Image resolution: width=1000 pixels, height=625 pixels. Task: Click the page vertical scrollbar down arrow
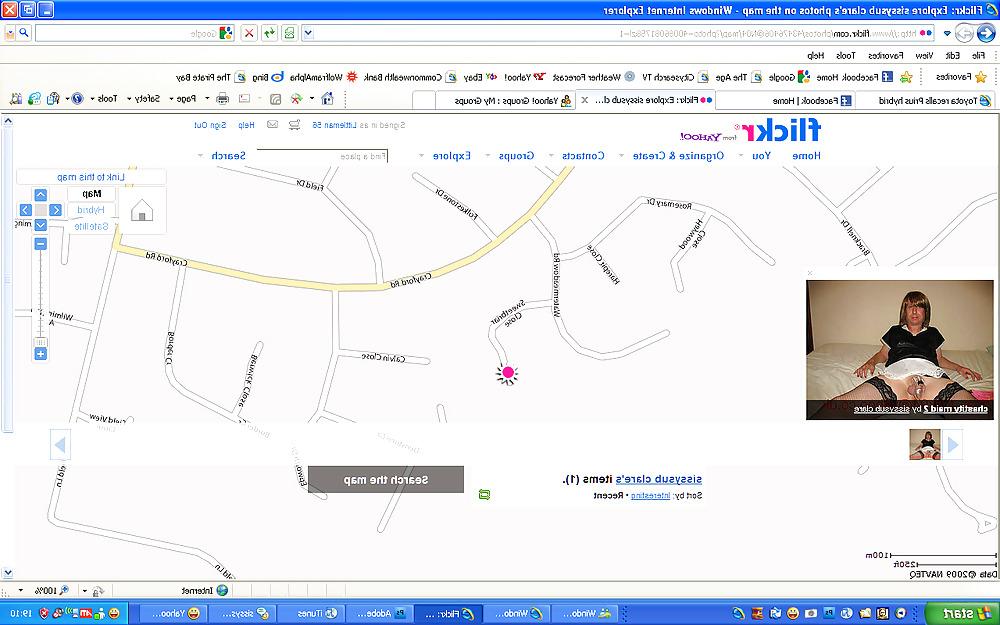click(x=7, y=573)
